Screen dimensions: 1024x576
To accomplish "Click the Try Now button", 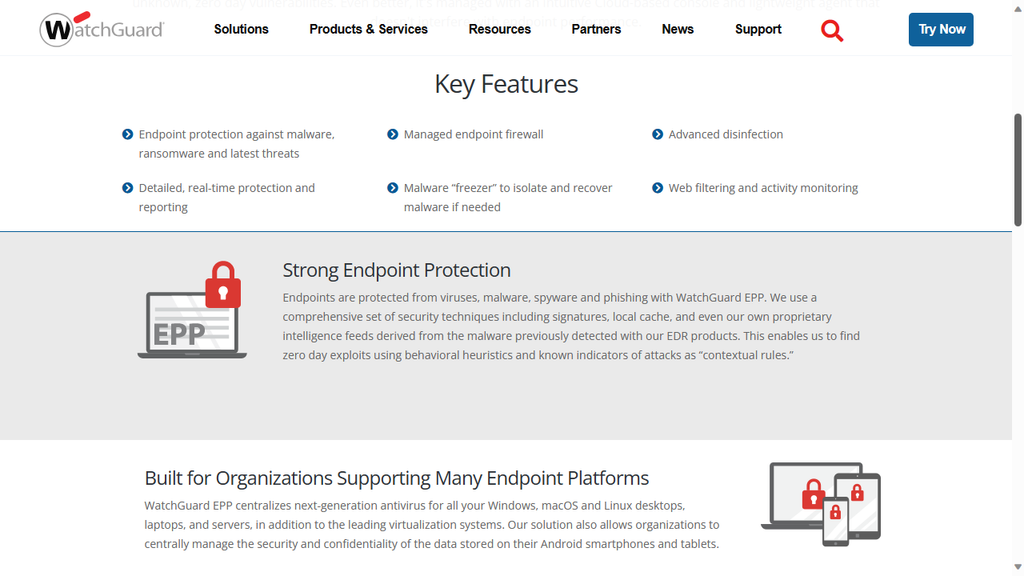I will (940, 29).
